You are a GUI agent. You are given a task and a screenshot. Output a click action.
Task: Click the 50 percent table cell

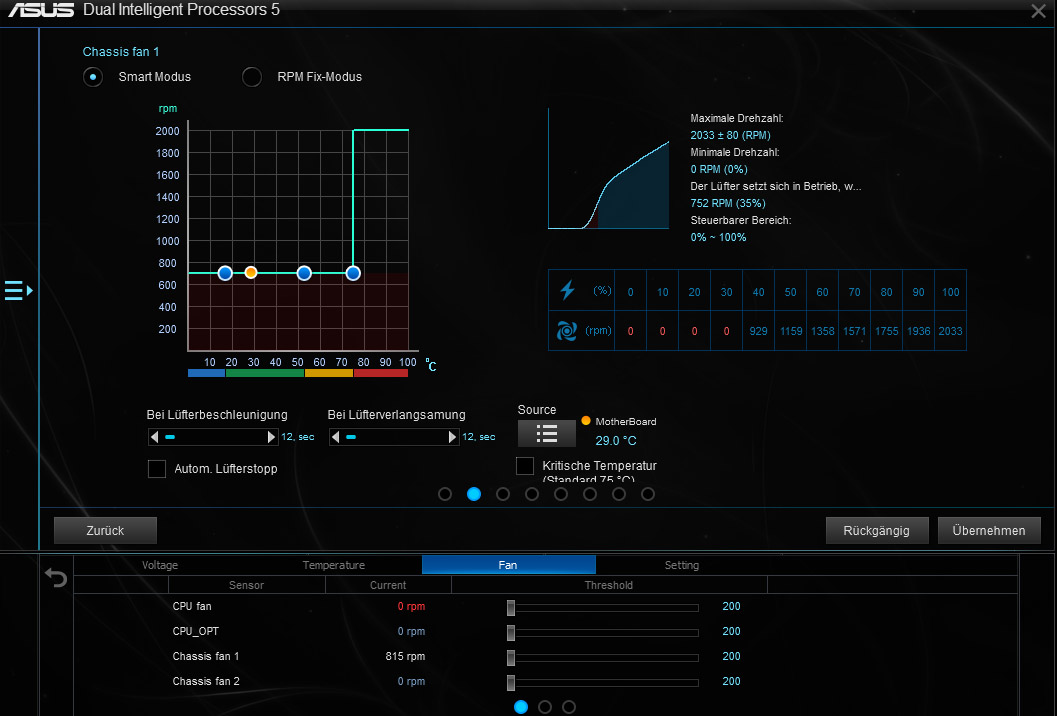point(790,292)
